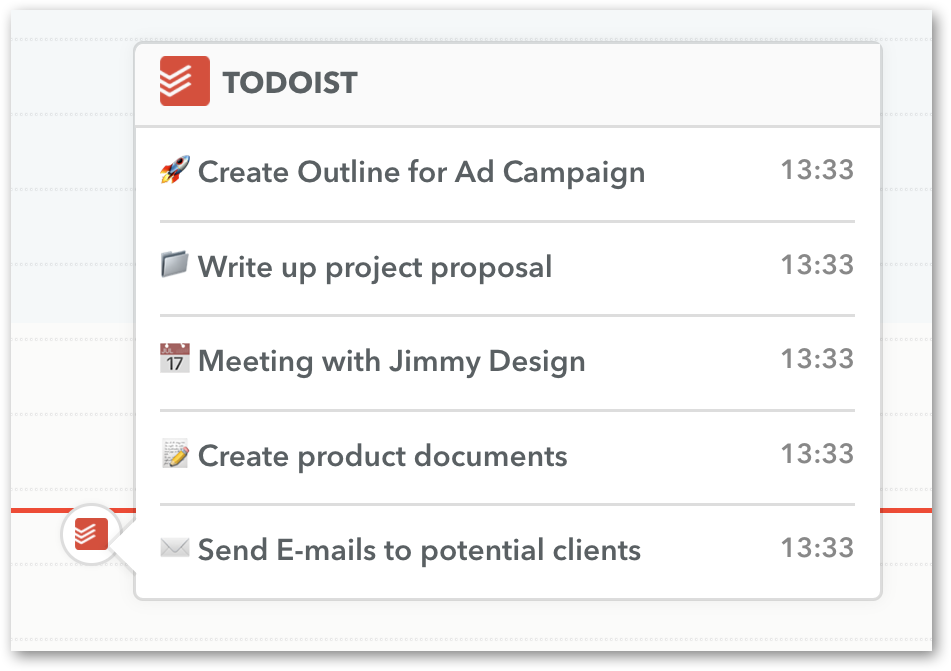
Task: Select the Meeting with Jimmy Design entry
Action: pos(390,359)
